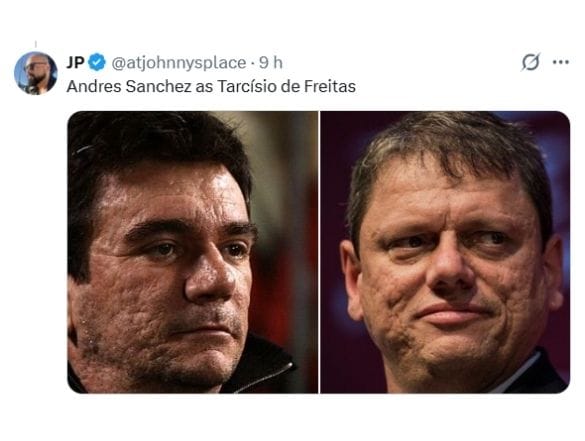Click the dark suit shoulder in right photo
Viewport: 585px width, 441px height.
pos(537,375)
